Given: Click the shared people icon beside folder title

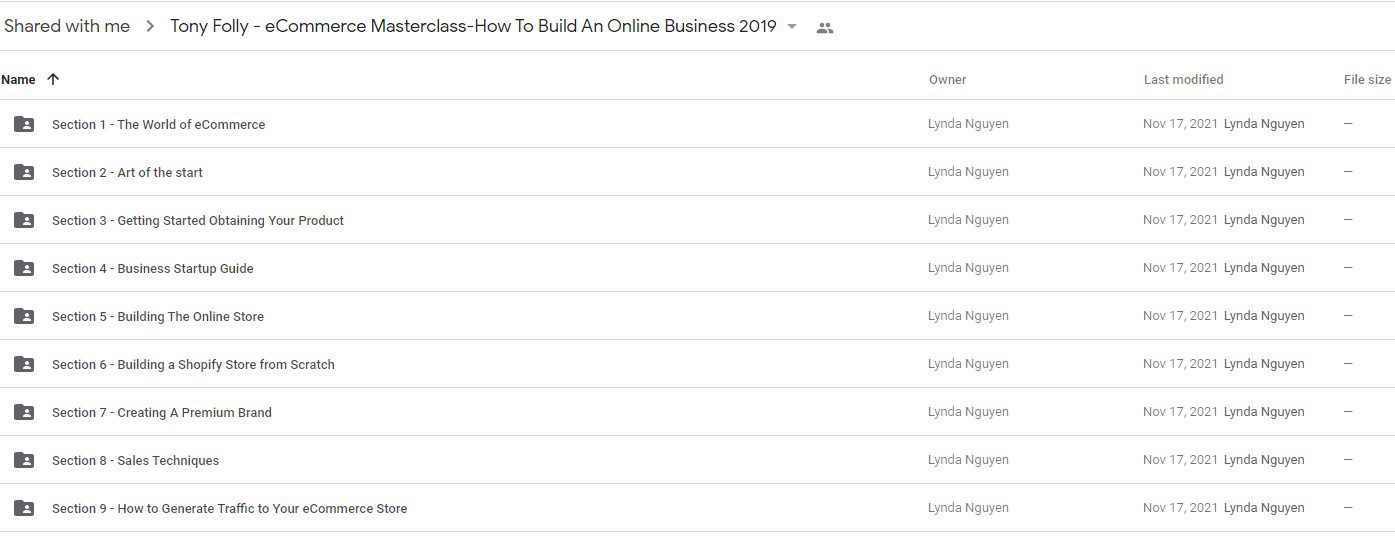Looking at the screenshot, I should [825, 28].
